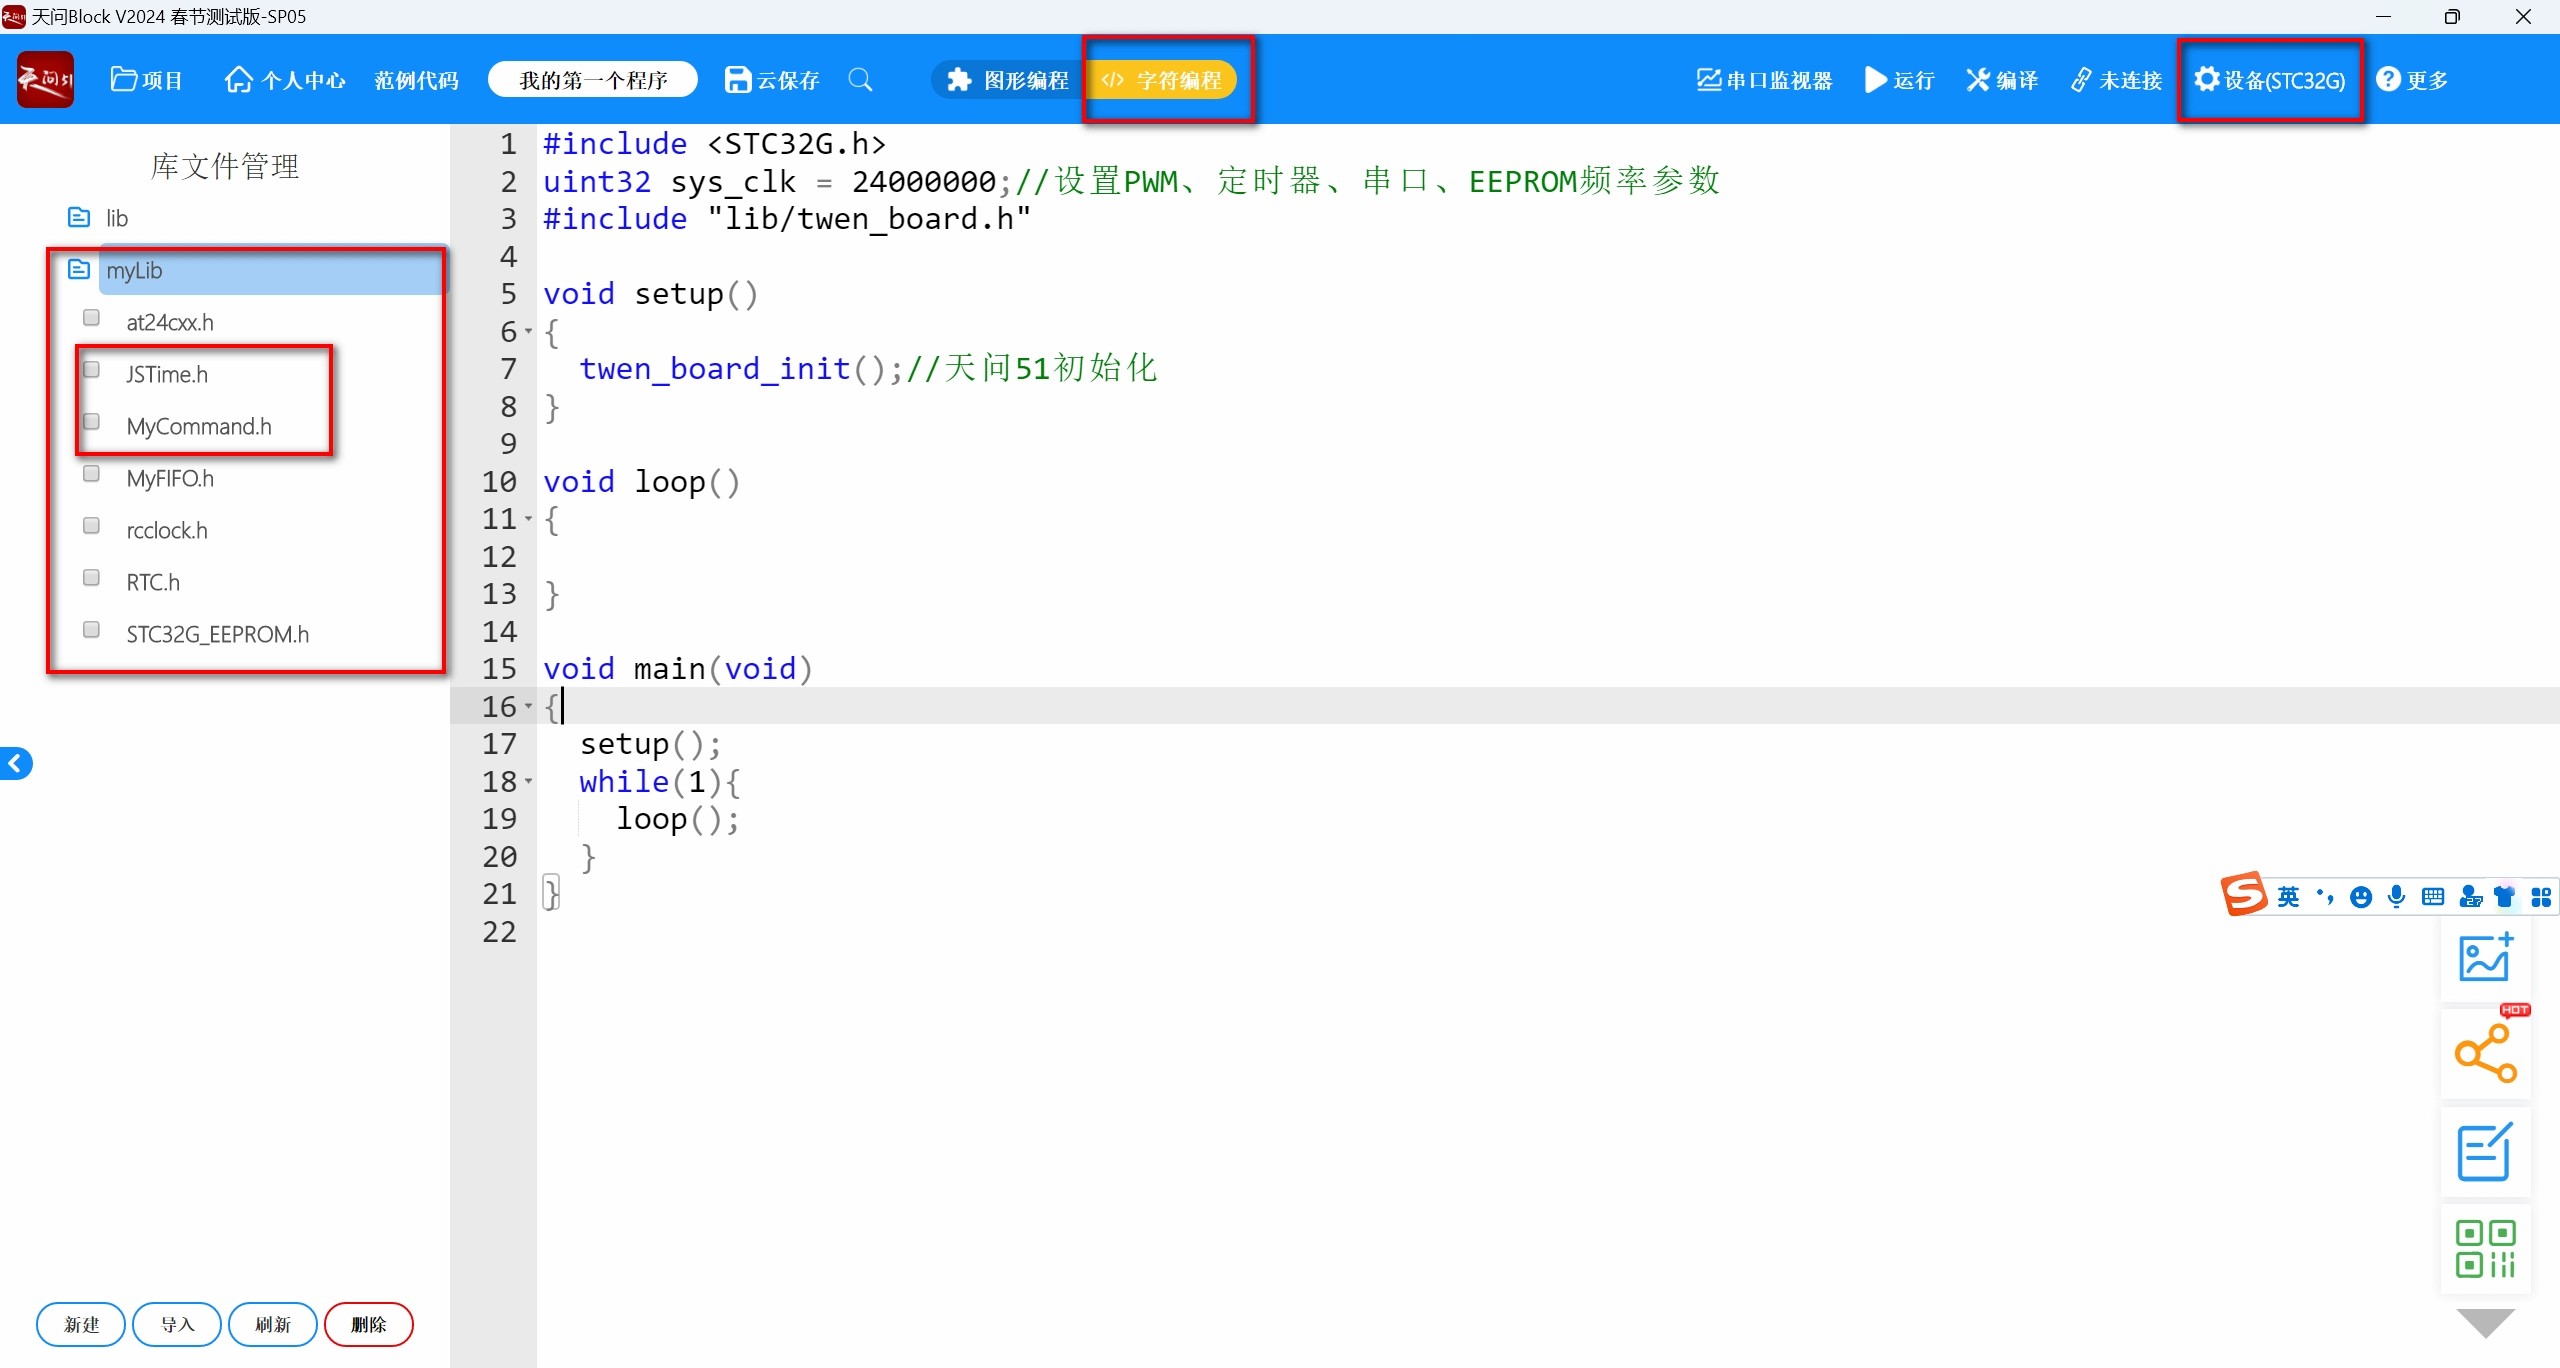Click cloud save (云保存) disk icon
This screenshot has width=2560, height=1368.
(738, 80)
